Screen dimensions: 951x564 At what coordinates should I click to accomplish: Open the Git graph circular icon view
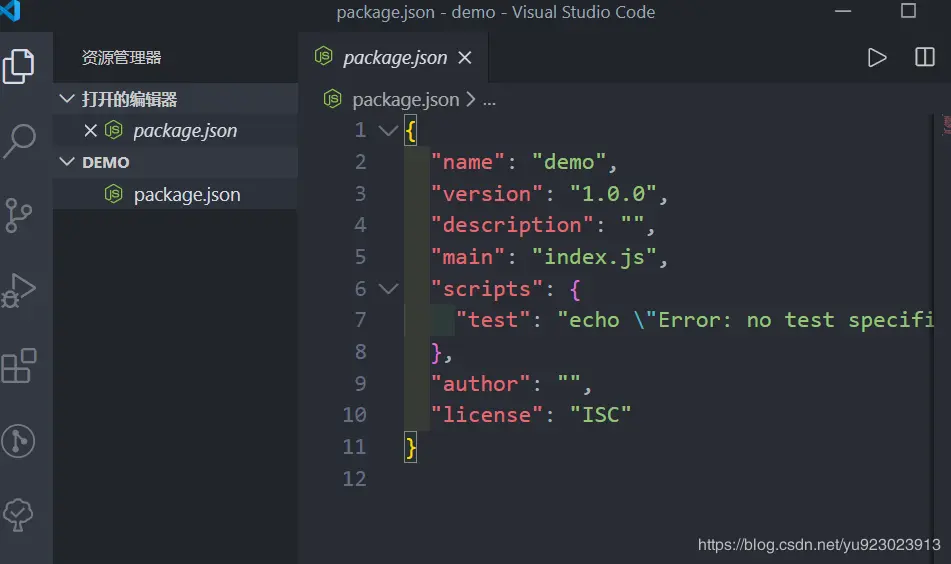coord(18,440)
